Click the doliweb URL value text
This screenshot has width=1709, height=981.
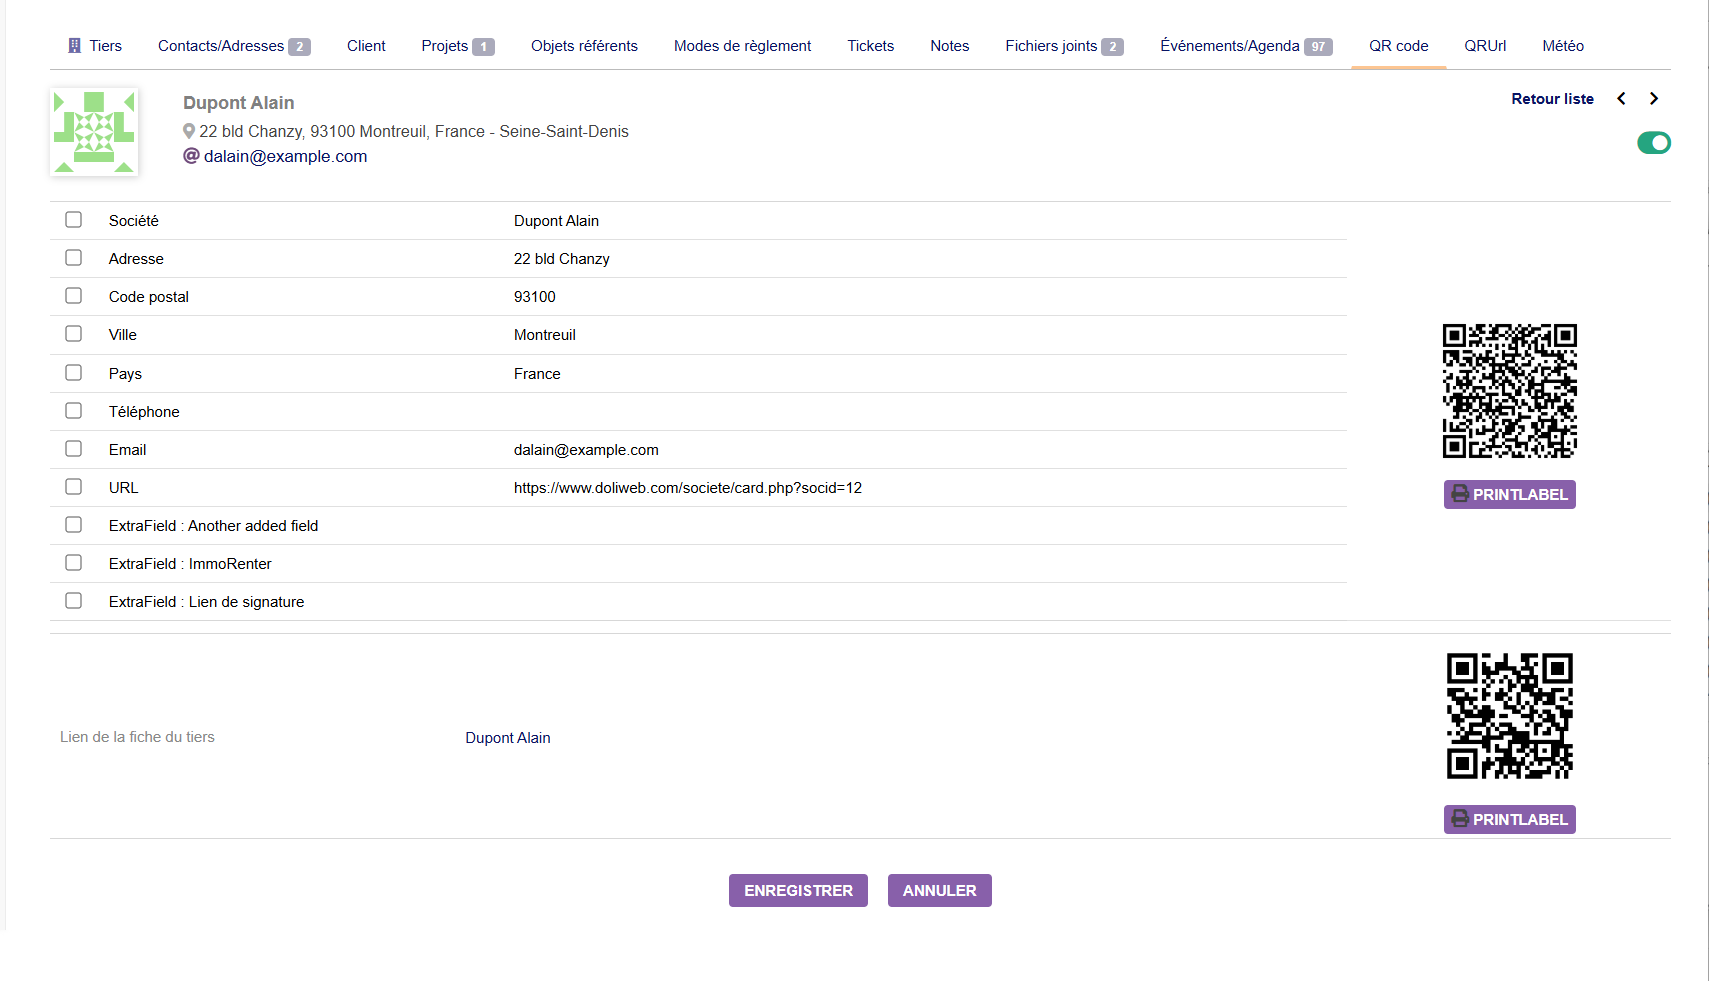coord(688,488)
